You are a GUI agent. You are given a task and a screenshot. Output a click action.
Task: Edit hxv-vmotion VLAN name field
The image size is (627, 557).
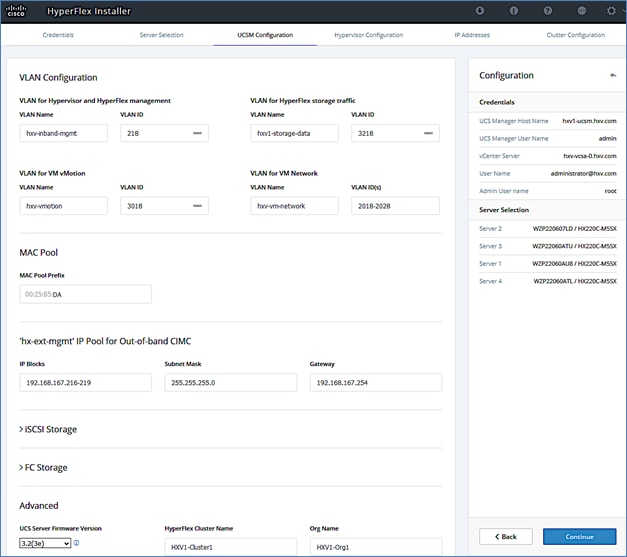64,206
